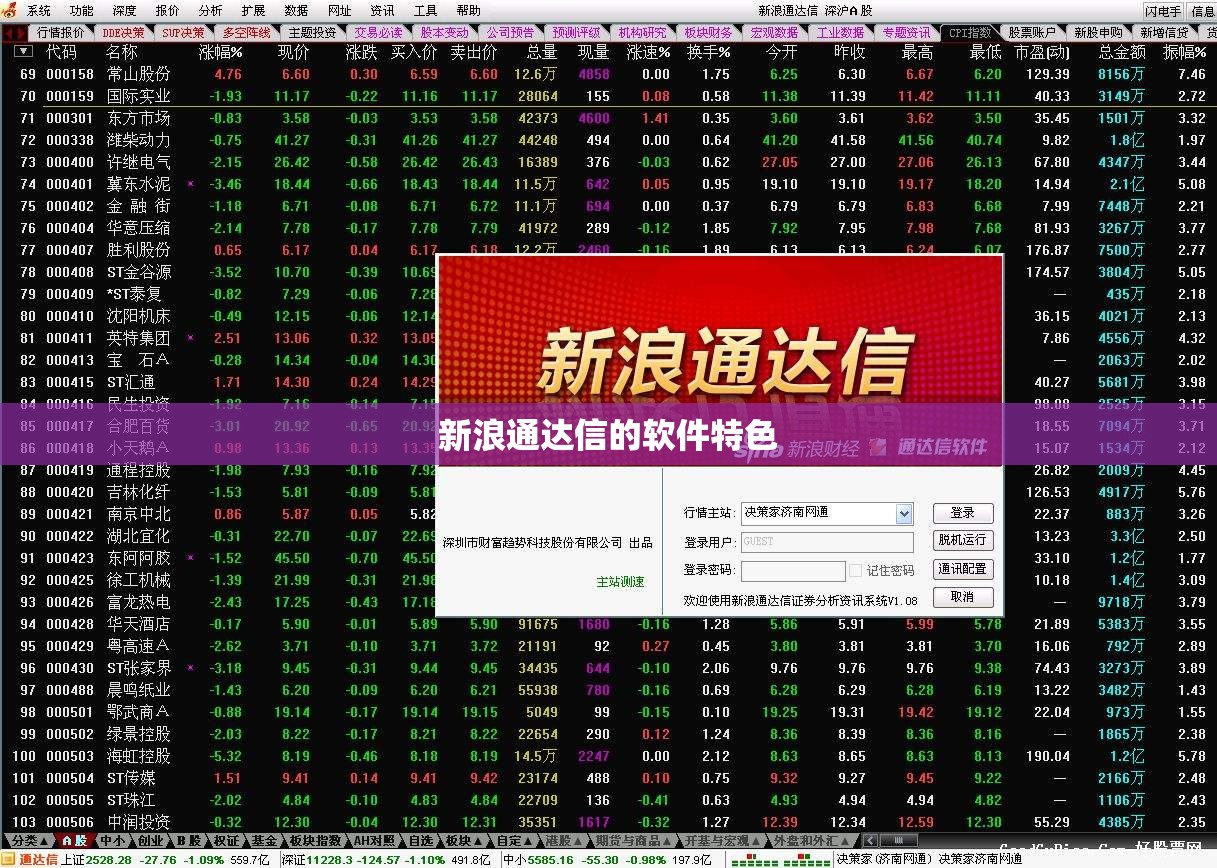Select the 中润投资 stock name

(x=138, y=822)
